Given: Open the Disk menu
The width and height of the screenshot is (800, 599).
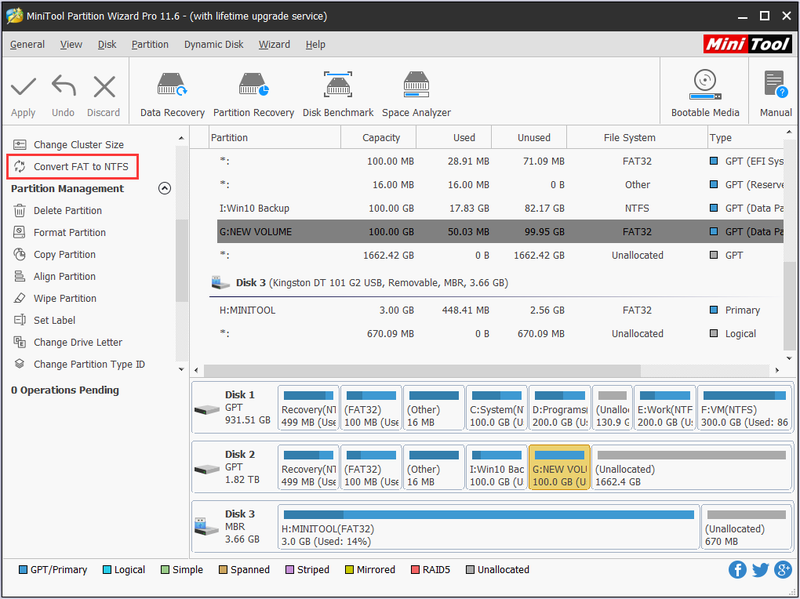Looking at the screenshot, I should click(107, 44).
